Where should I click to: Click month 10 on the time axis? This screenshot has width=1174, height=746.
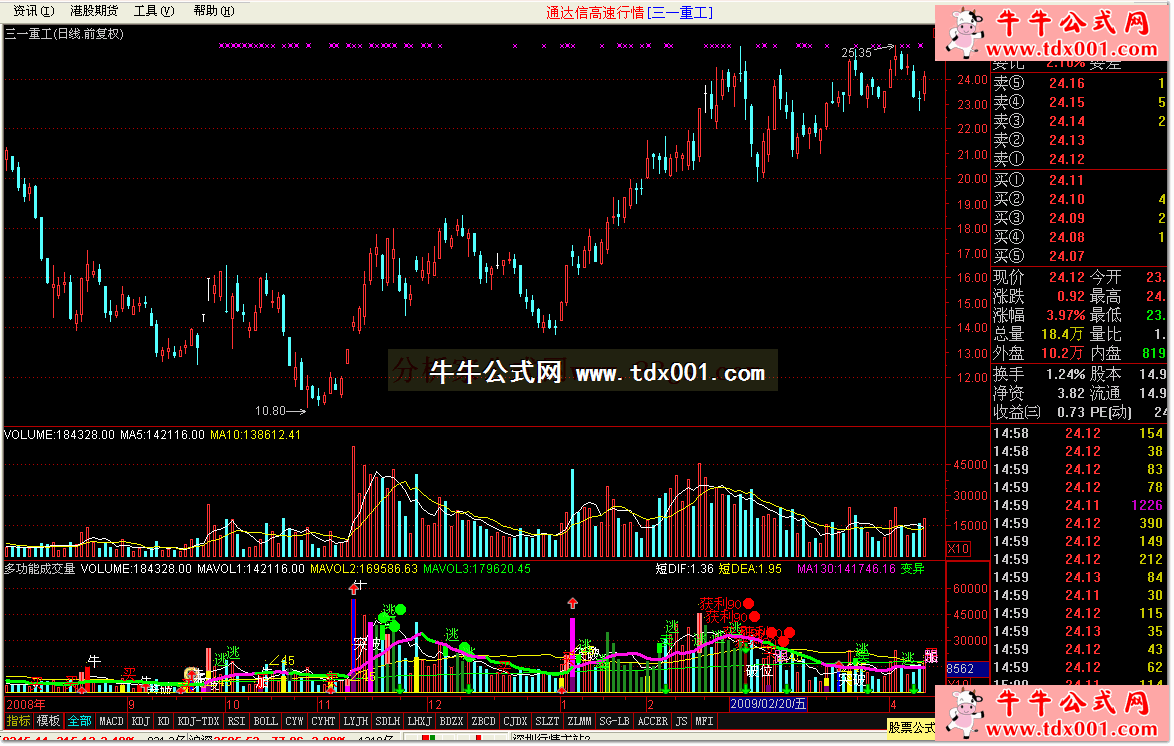coord(233,704)
